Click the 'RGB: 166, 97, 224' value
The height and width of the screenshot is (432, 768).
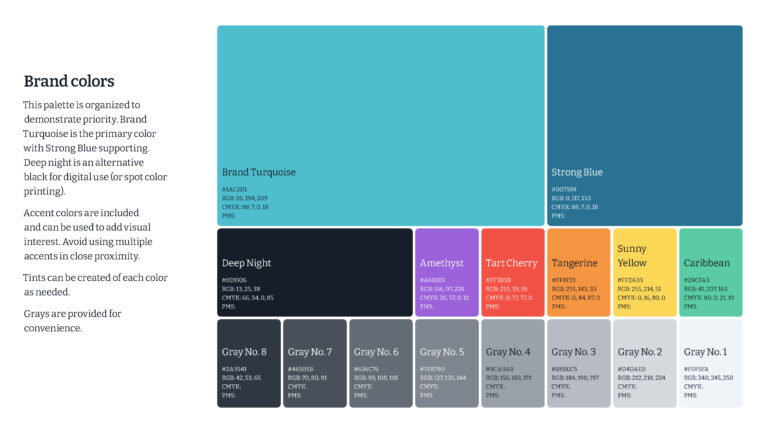click(442, 289)
